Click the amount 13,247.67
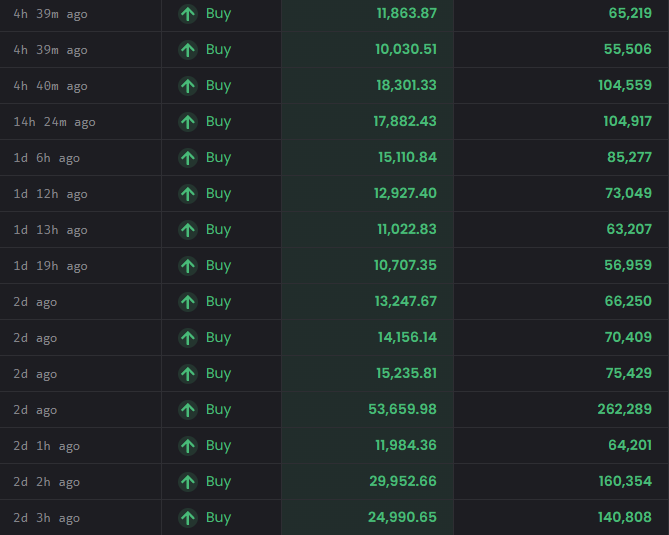The height and width of the screenshot is (535, 669). [406, 301]
